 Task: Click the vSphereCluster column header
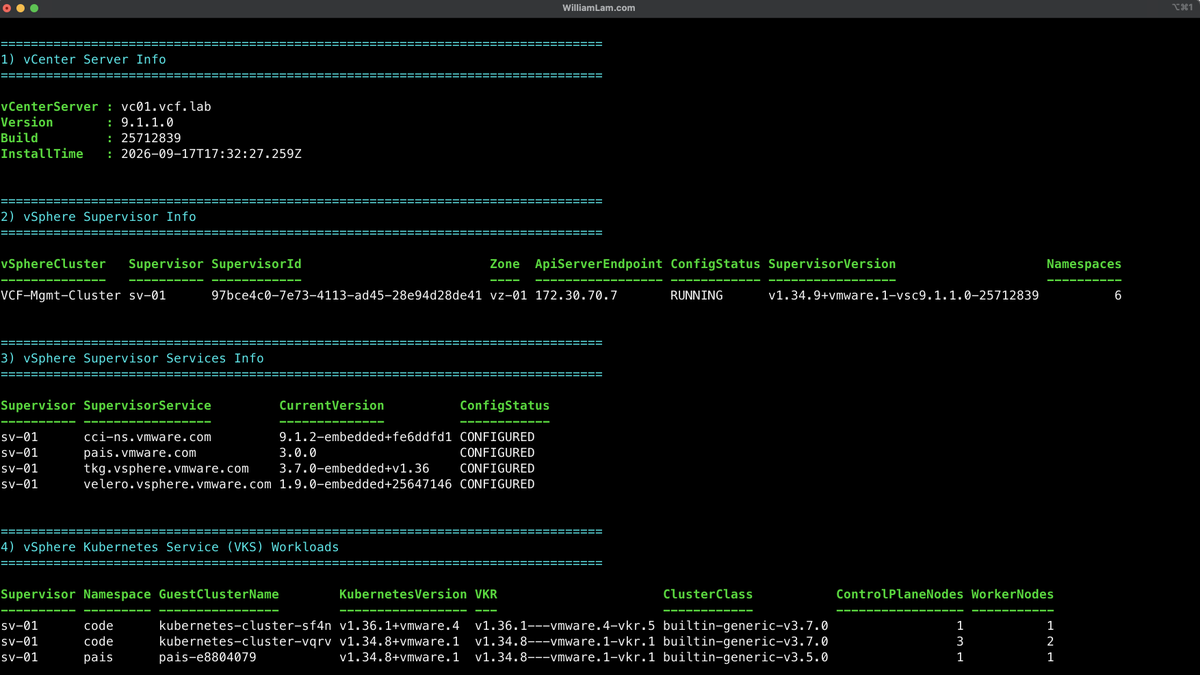(53, 264)
